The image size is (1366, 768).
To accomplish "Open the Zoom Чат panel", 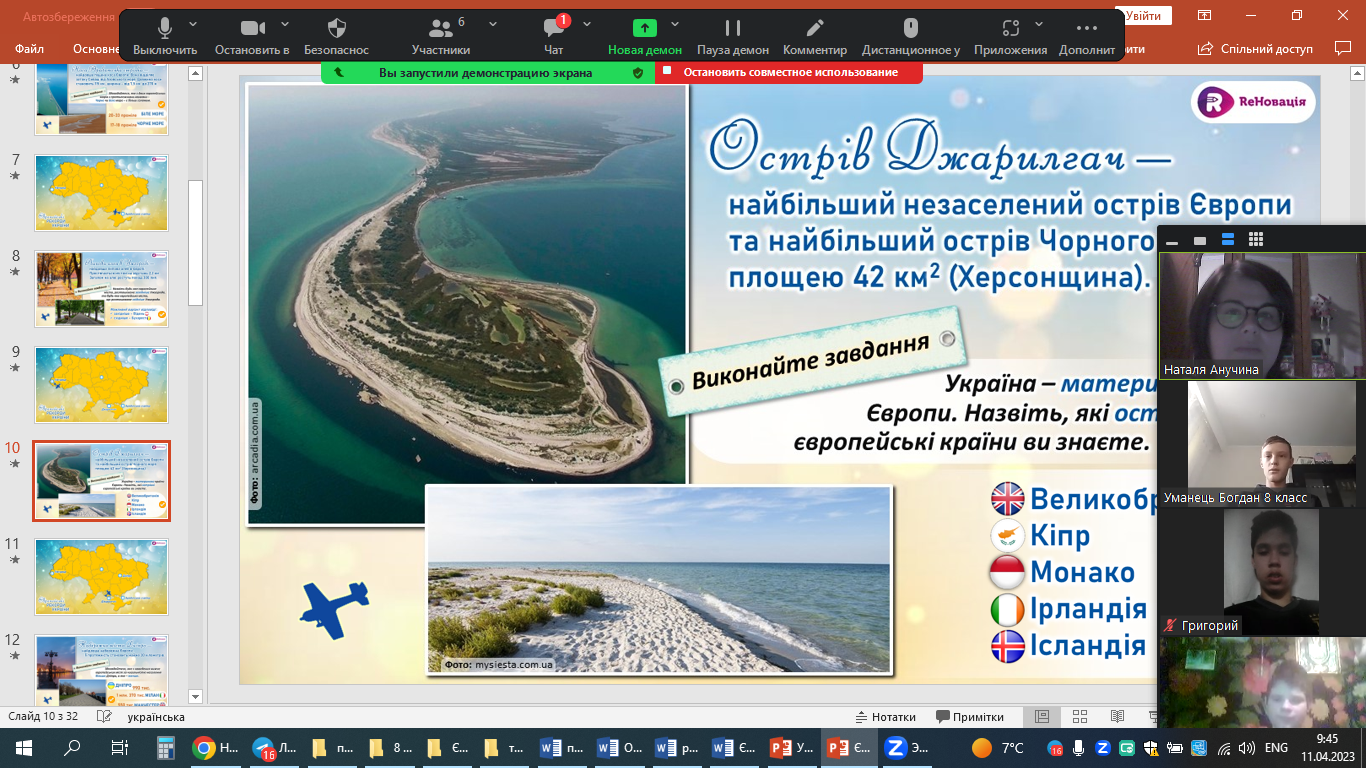I will (554, 36).
